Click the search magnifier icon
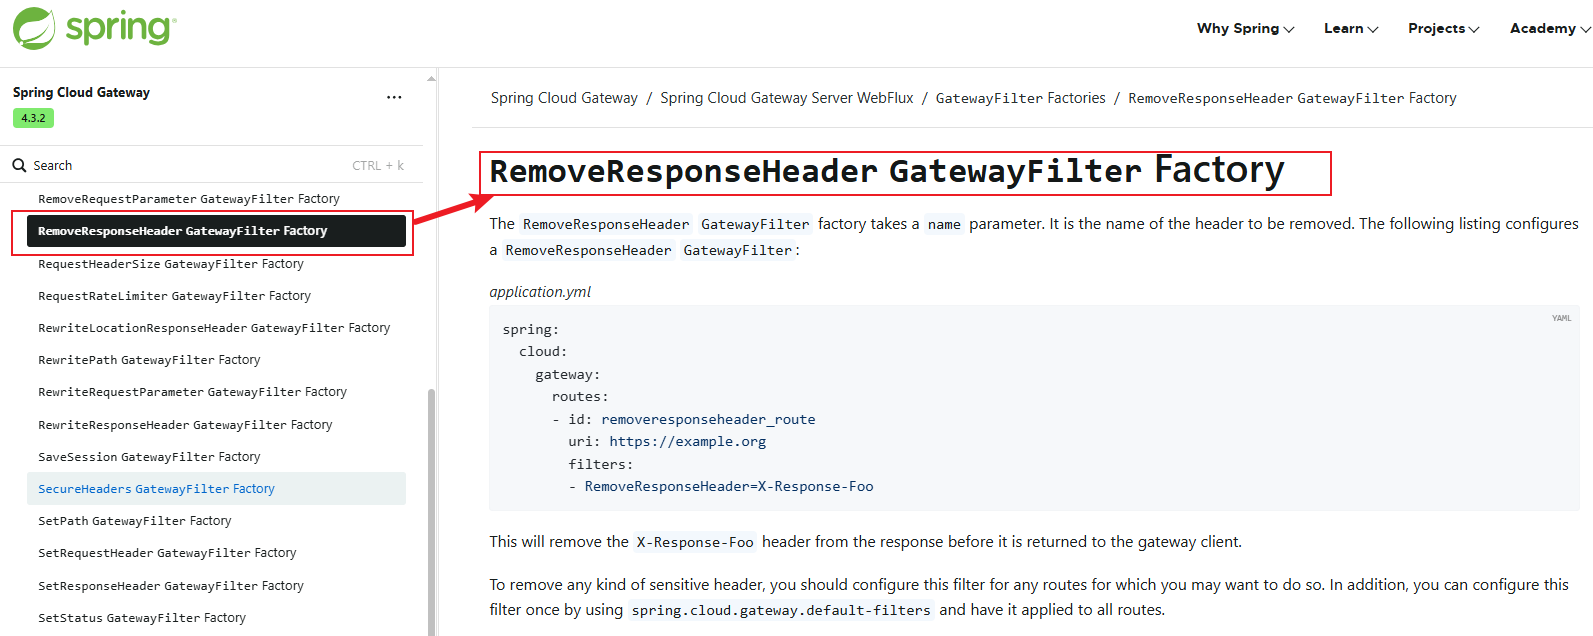This screenshot has height=636, width=1593. (x=19, y=165)
